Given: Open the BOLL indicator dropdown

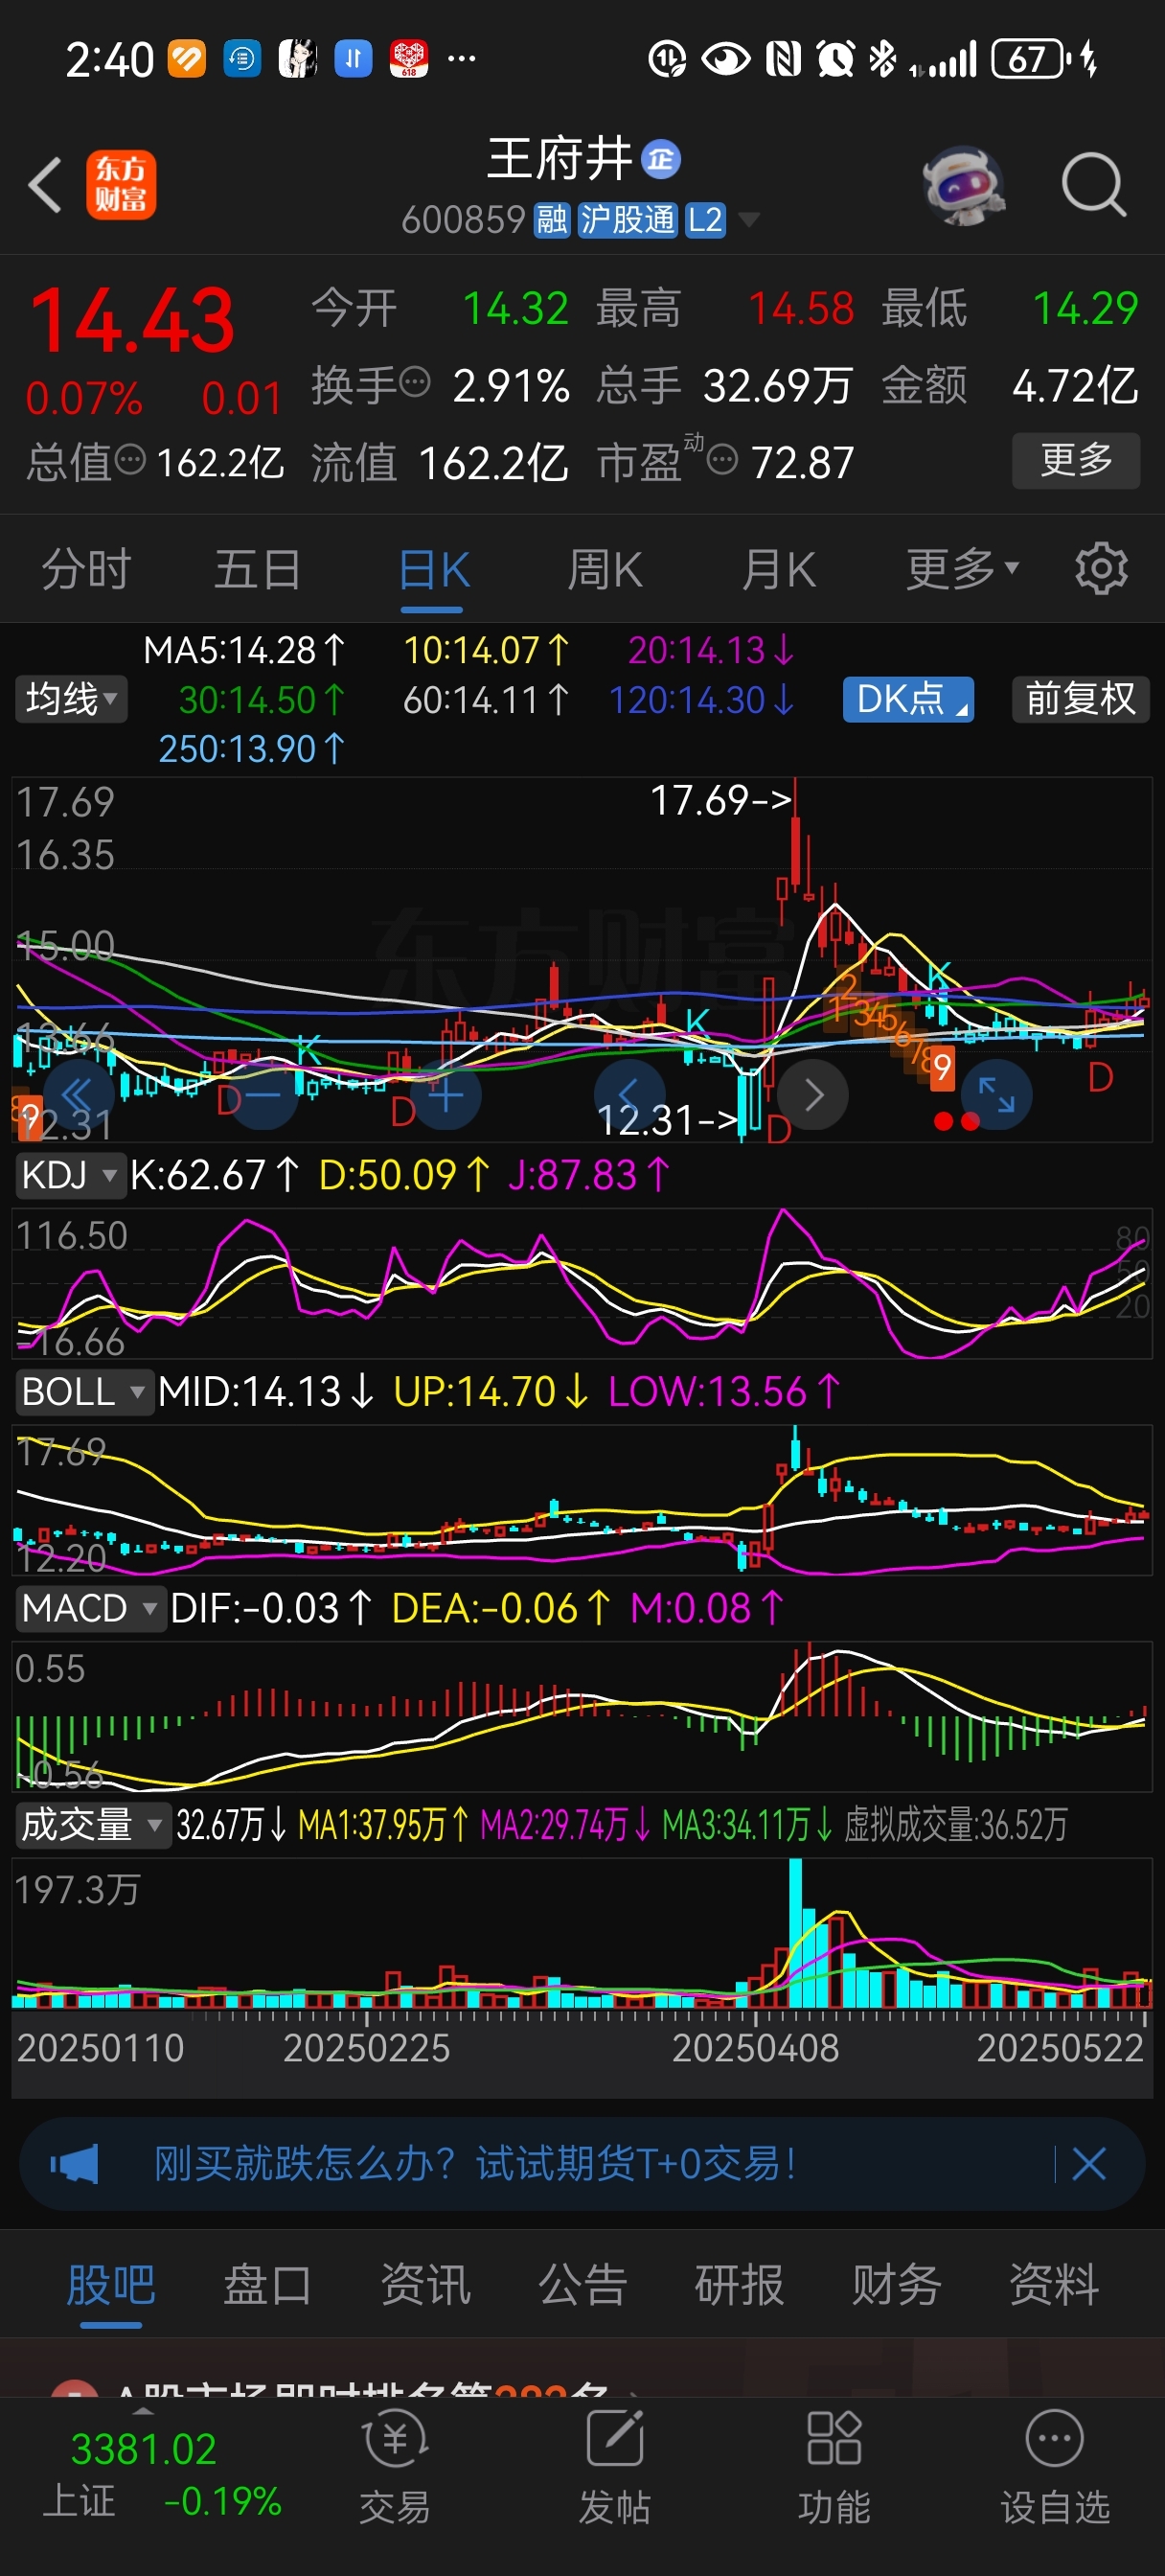Looking at the screenshot, I should coord(84,1391).
